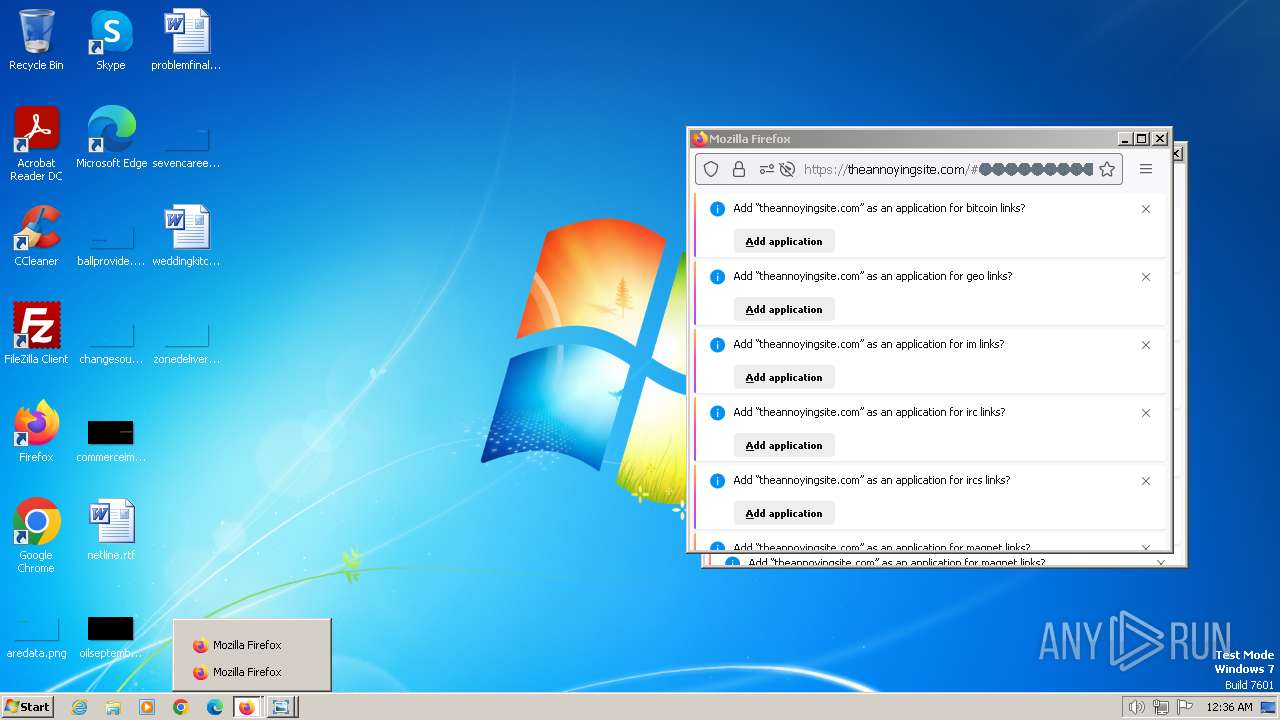This screenshot has width=1280, height=720.
Task: Open the network tray icon
Action: (1161, 707)
